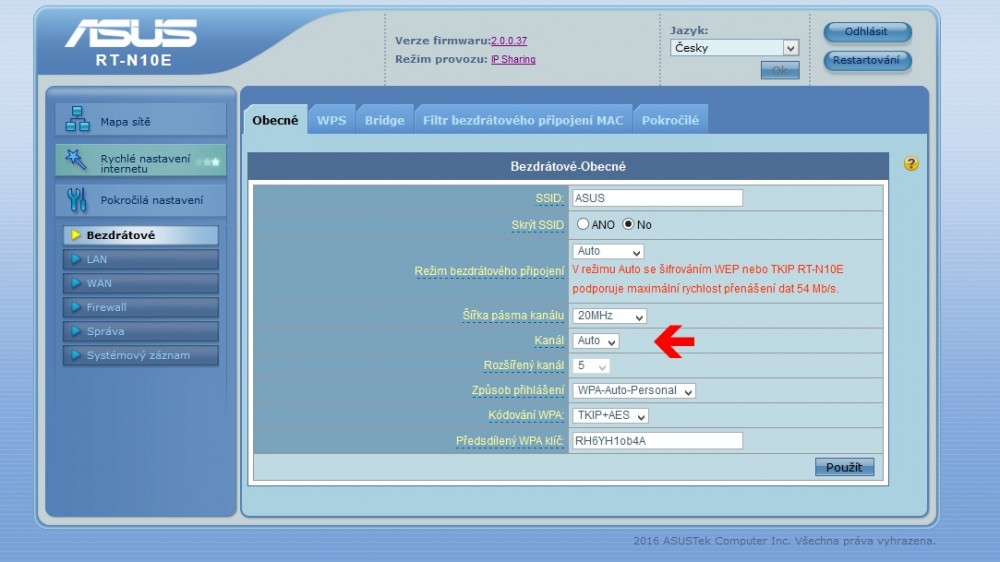Click the SSID text input field

[656, 198]
